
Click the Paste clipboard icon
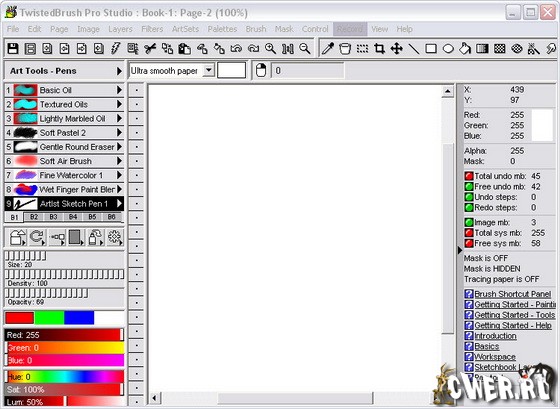click(x=184, y=49)
